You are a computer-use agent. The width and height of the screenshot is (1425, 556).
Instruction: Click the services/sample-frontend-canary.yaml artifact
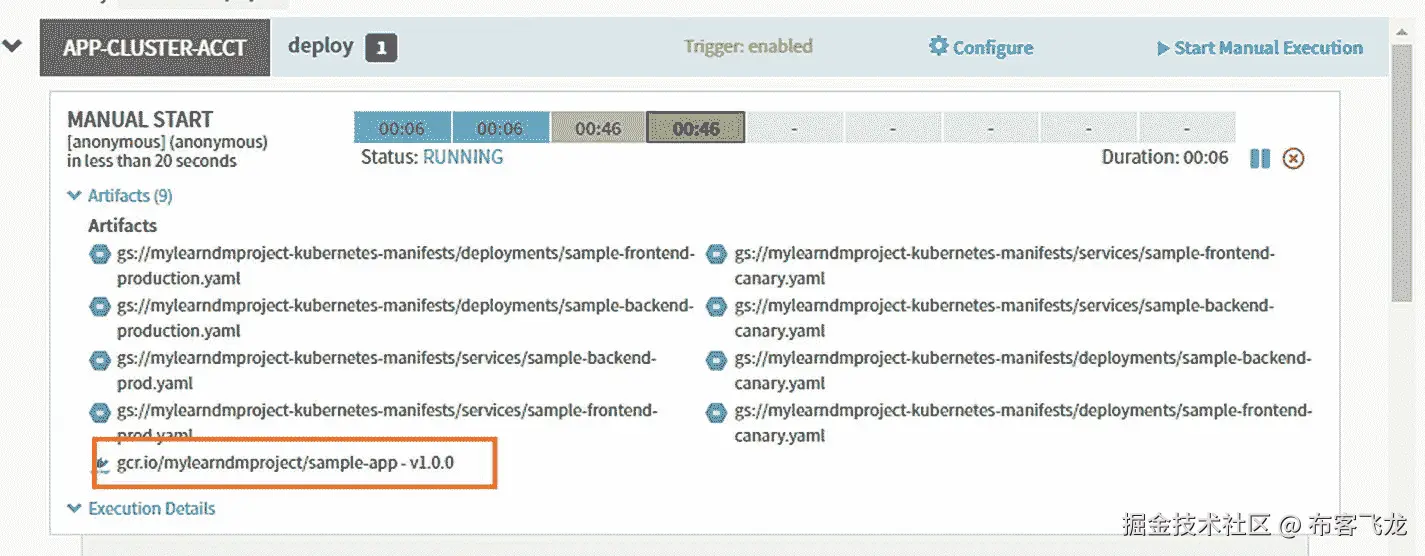pos(1005,266)
